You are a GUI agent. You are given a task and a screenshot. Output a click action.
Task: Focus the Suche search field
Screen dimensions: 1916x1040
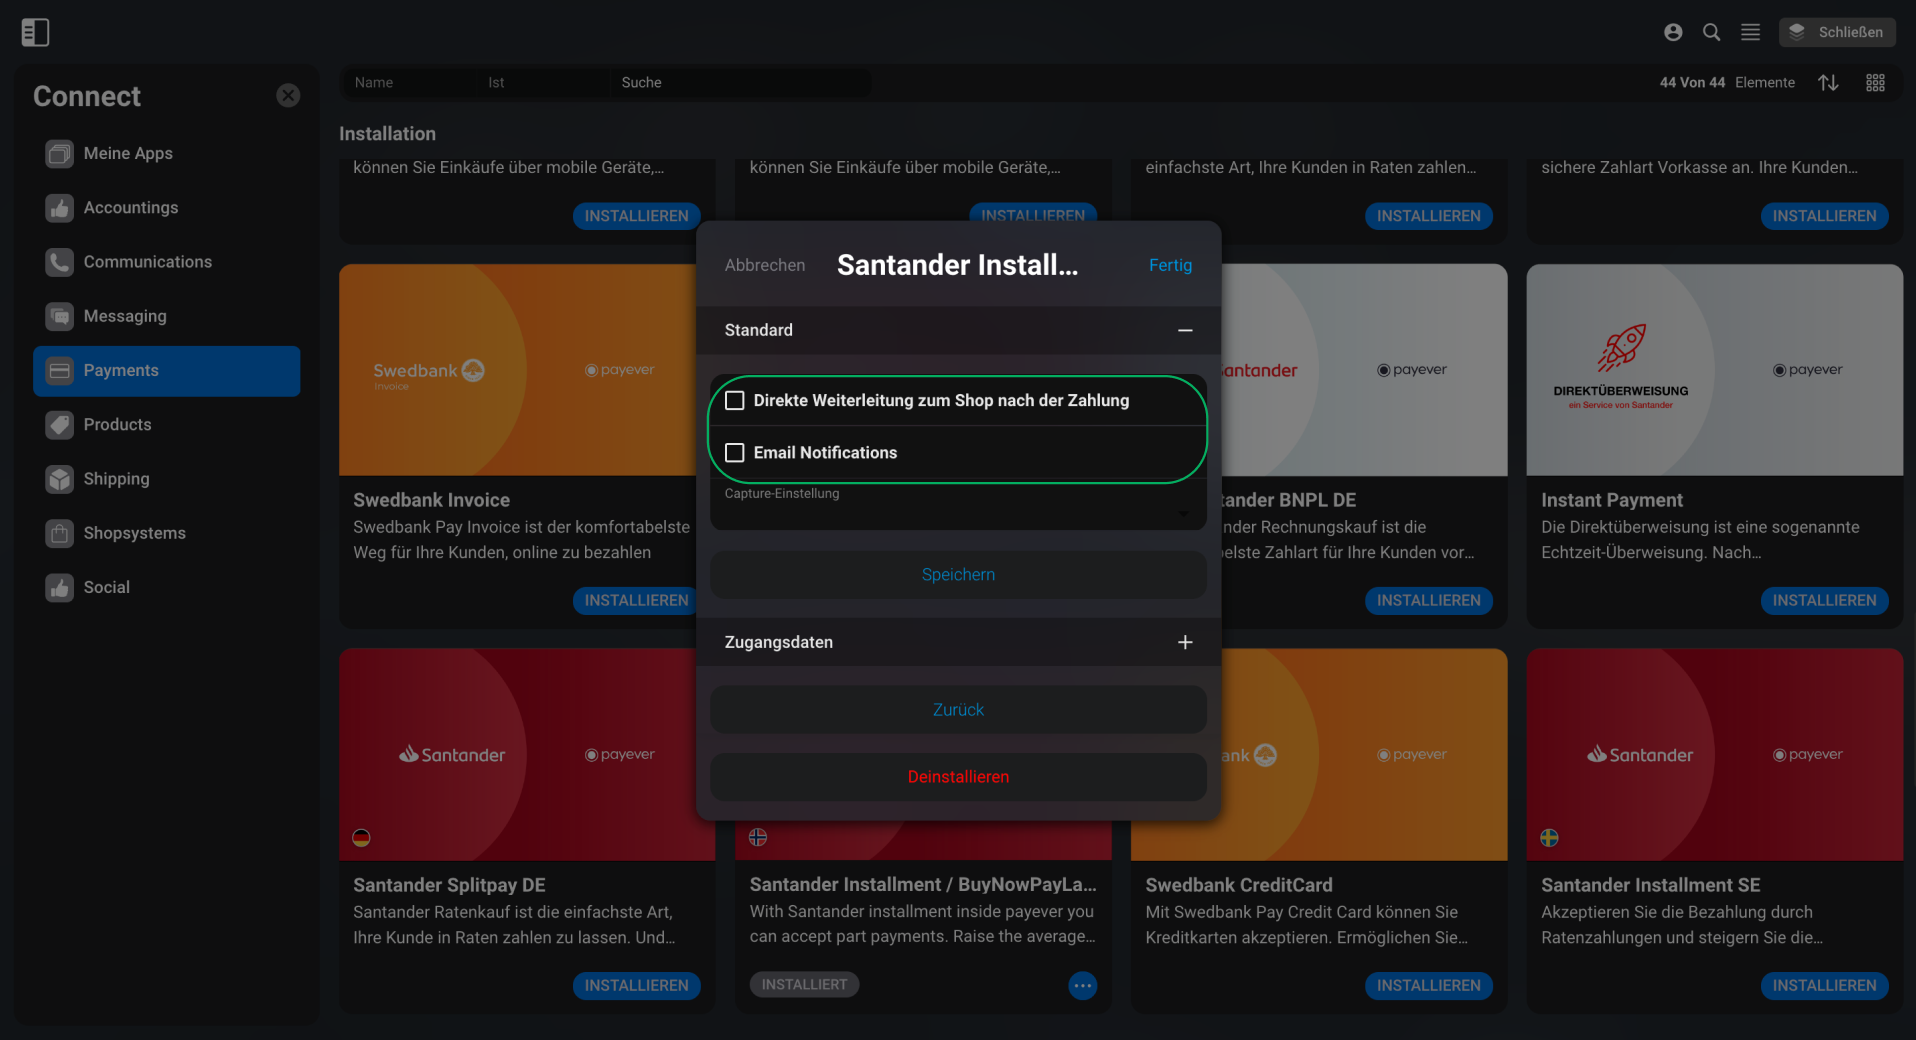pyautogui.click(x=740, y=83)
